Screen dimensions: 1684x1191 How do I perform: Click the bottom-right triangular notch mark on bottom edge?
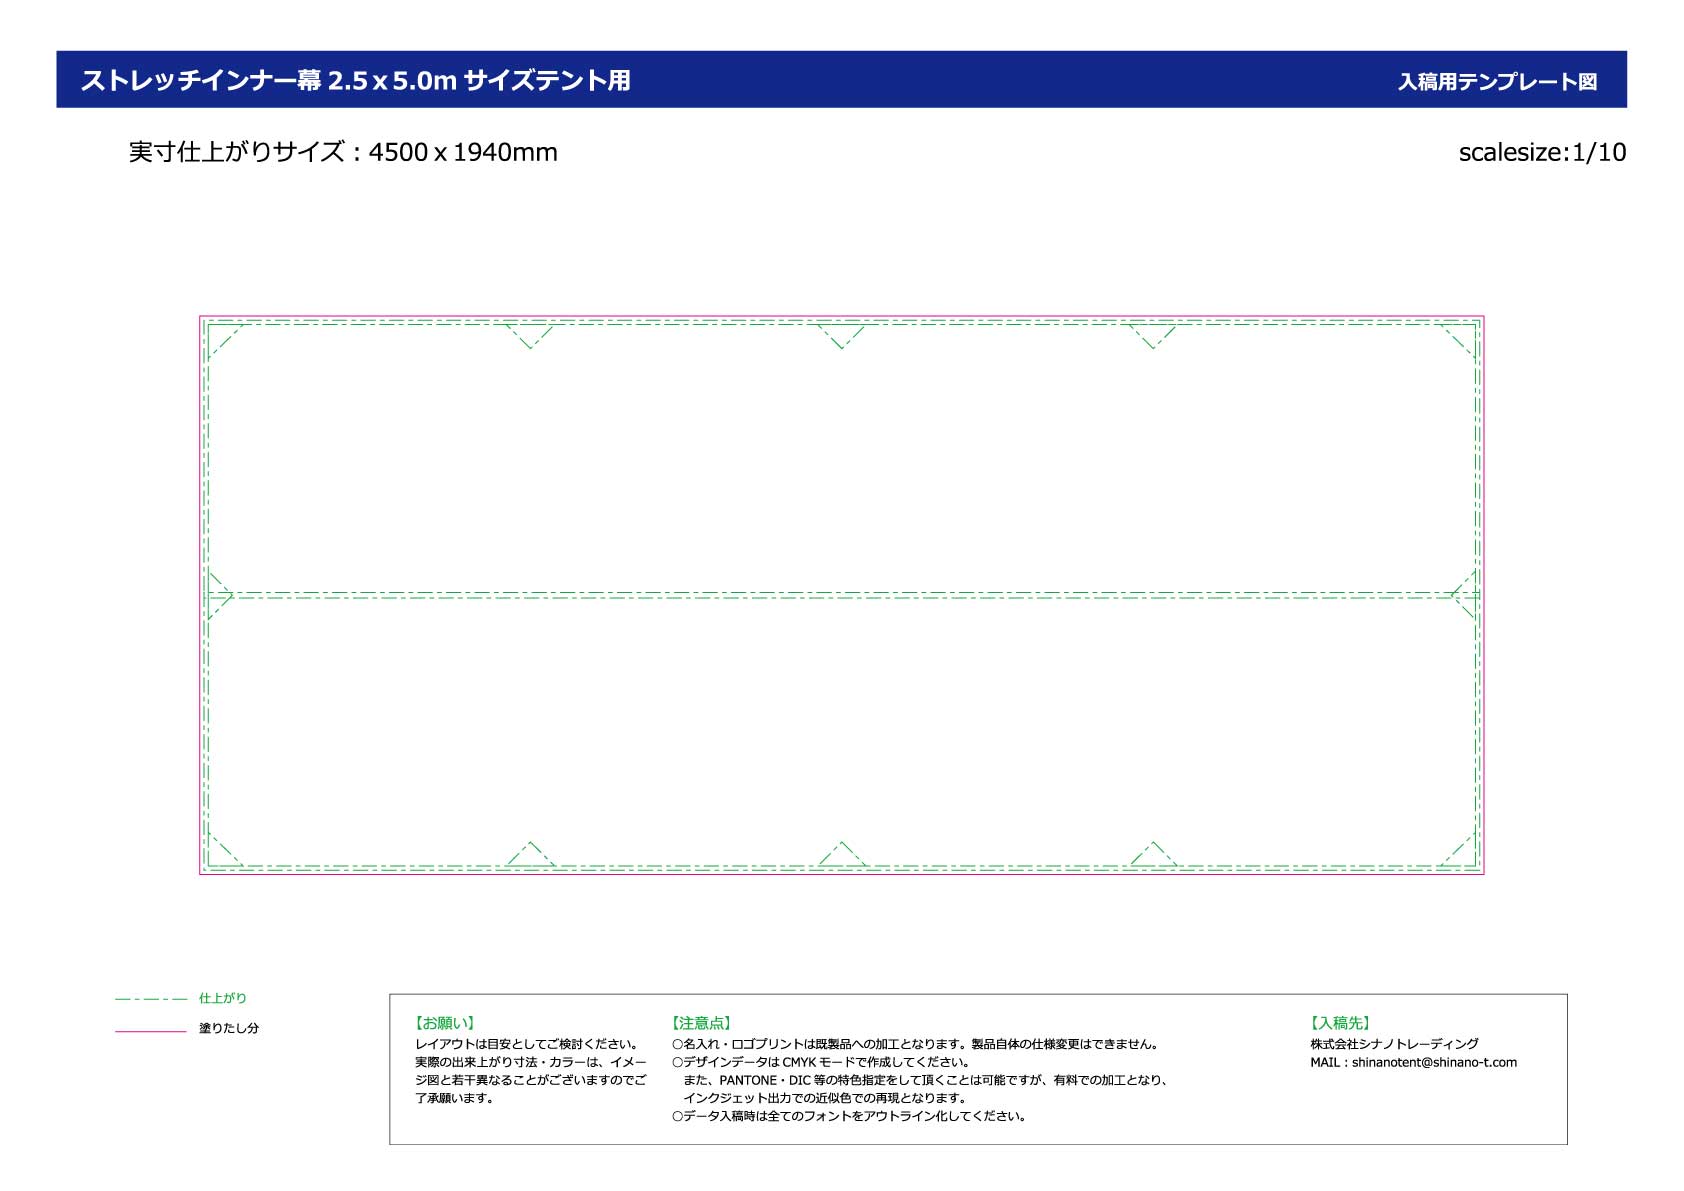1153,855
